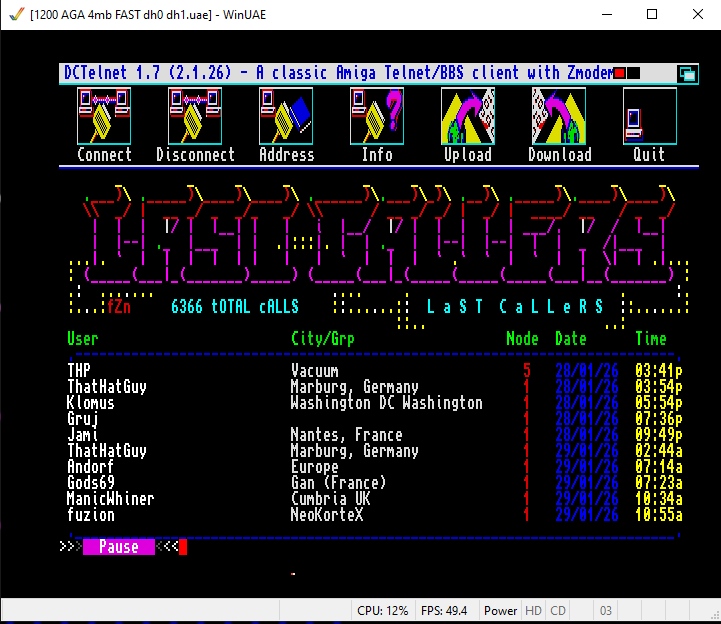
Task: Click the LaST CaLLeRS banner text
Action: tap(515, 307)
